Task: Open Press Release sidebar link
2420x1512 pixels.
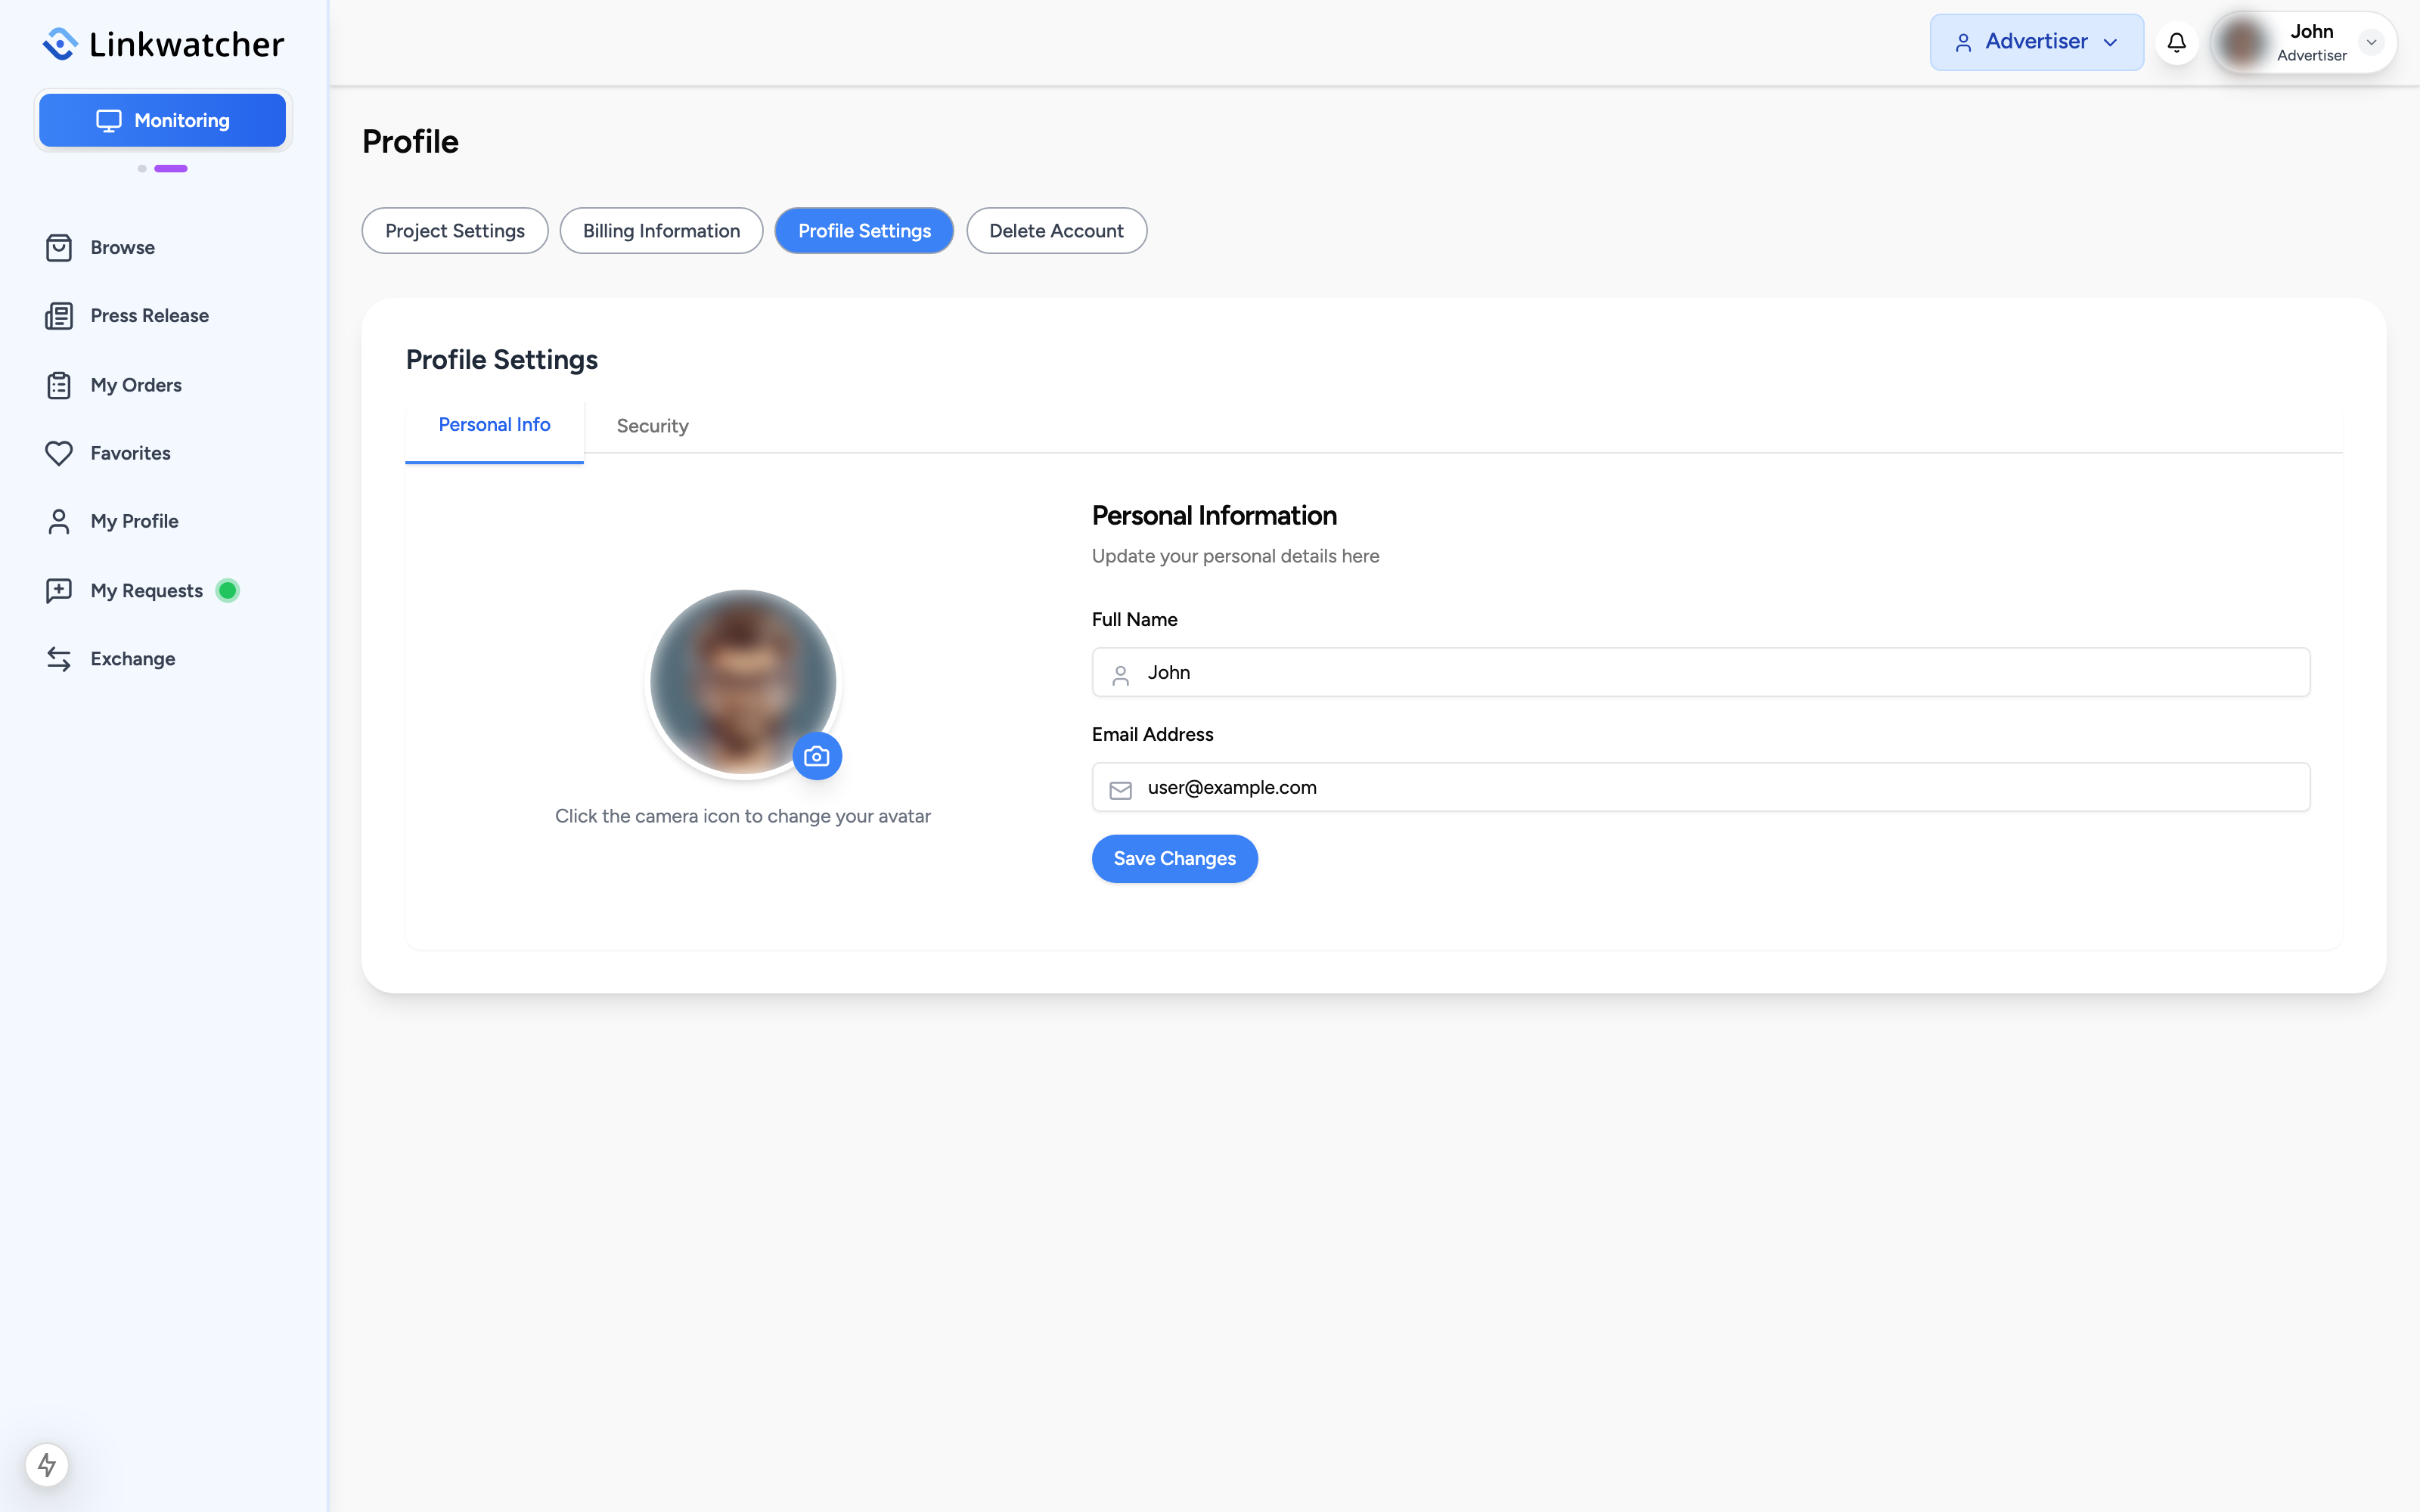Action: pos(149,316)
